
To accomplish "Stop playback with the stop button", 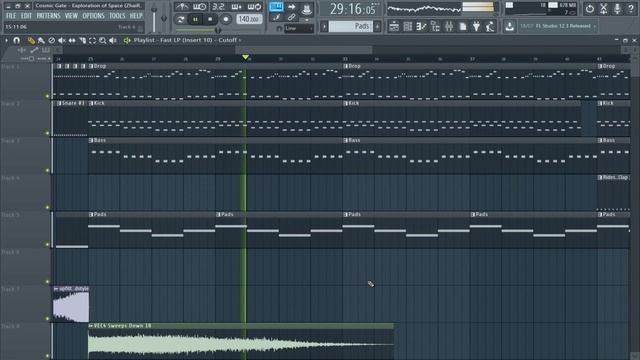I will click(210, 19).
